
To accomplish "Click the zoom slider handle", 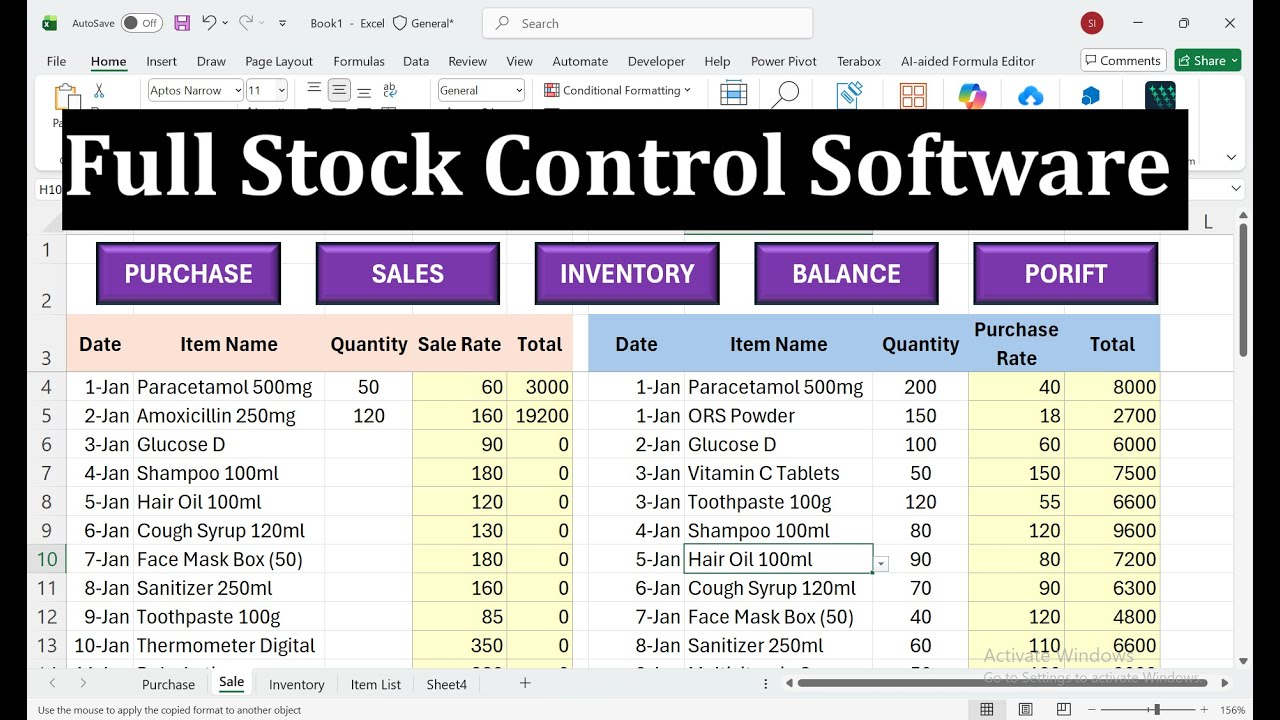I will [1157, 710].
